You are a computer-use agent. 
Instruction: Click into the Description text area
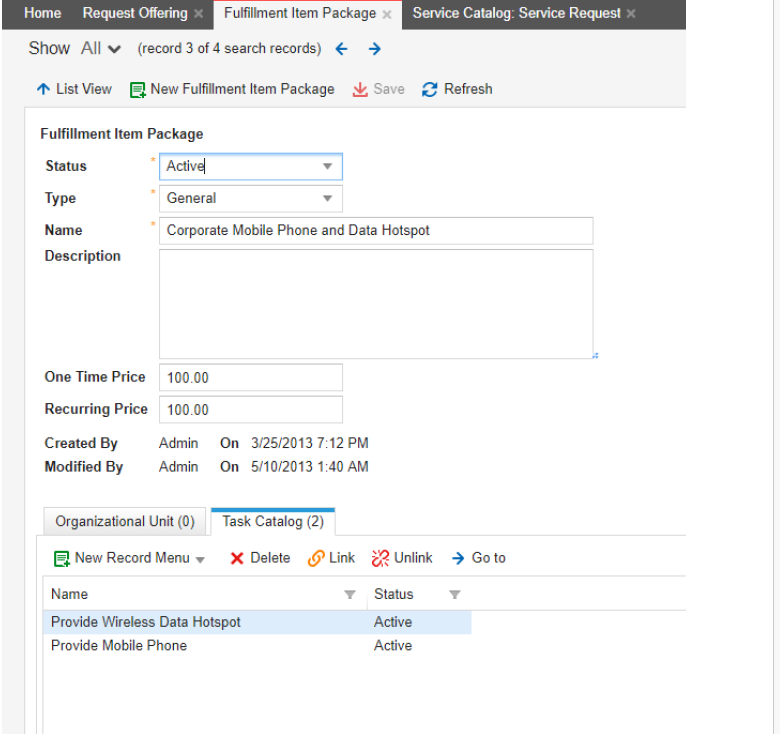(376, 304)
